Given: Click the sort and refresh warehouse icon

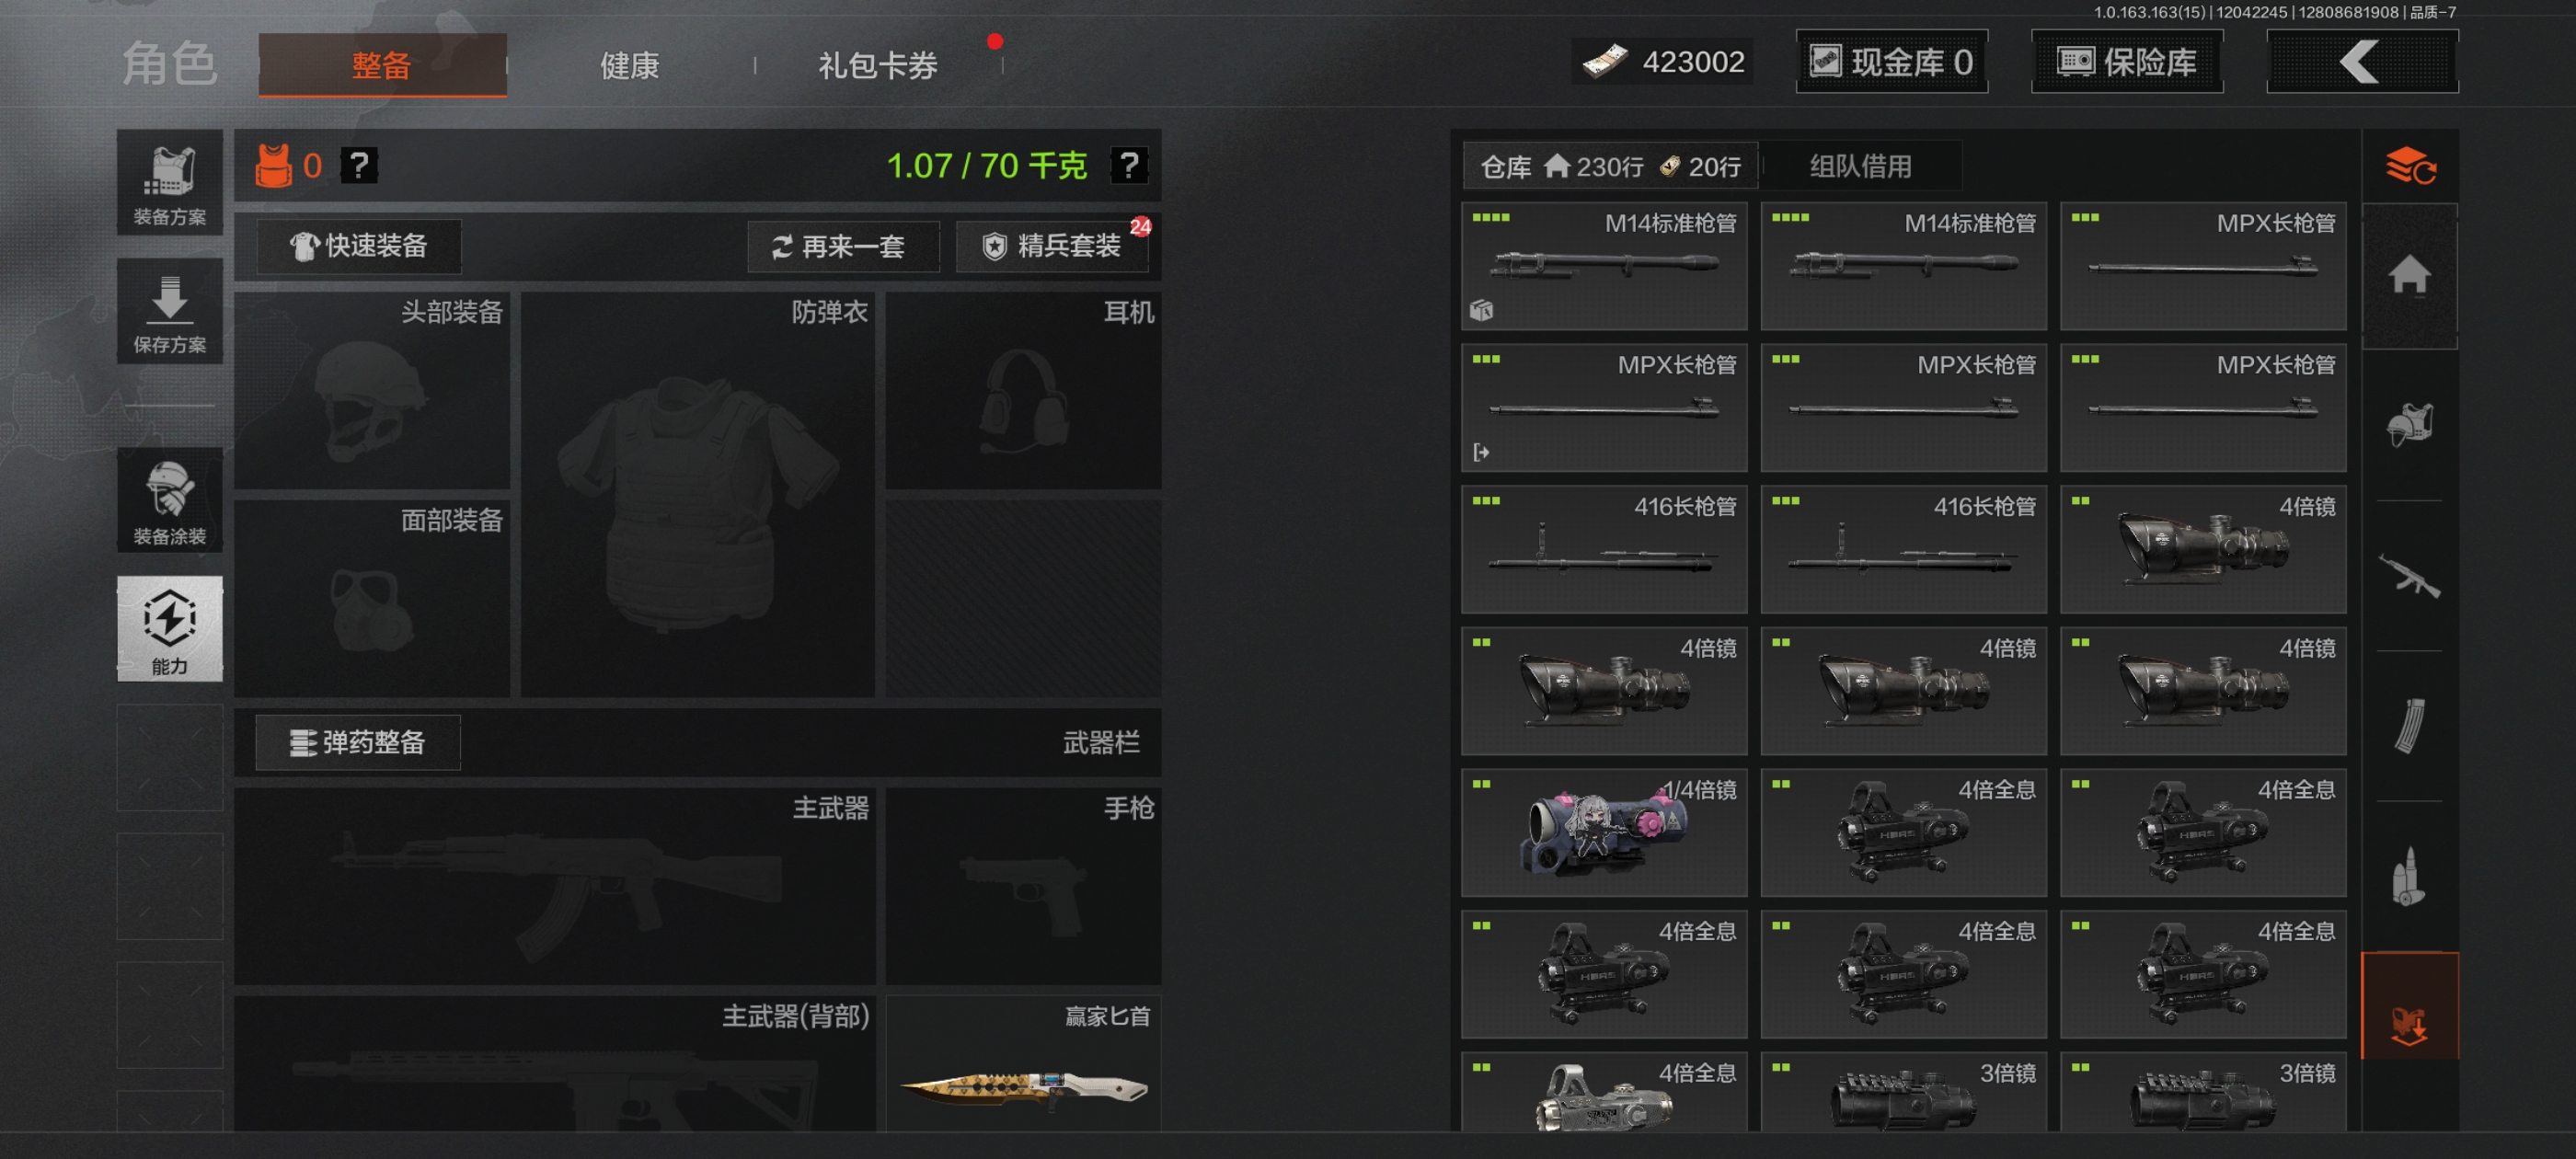Looking at the screenshot, I should pos(2409,166).
